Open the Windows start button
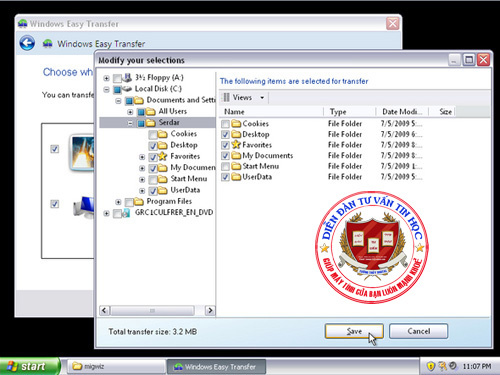 (x=30, y=366)
